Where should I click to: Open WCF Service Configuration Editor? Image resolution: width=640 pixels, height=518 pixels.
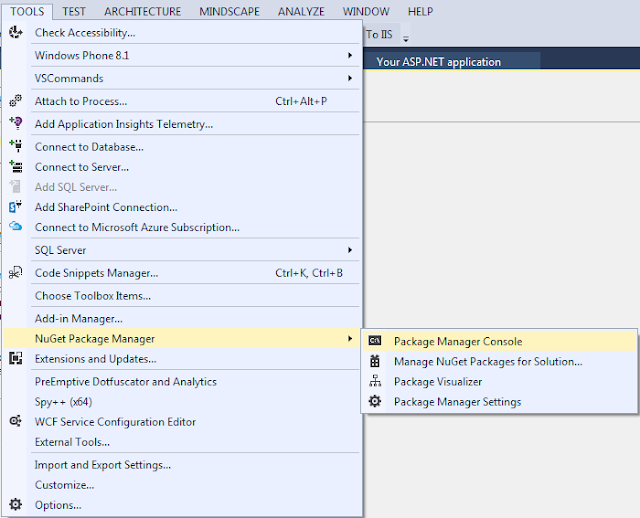(182, 422)
